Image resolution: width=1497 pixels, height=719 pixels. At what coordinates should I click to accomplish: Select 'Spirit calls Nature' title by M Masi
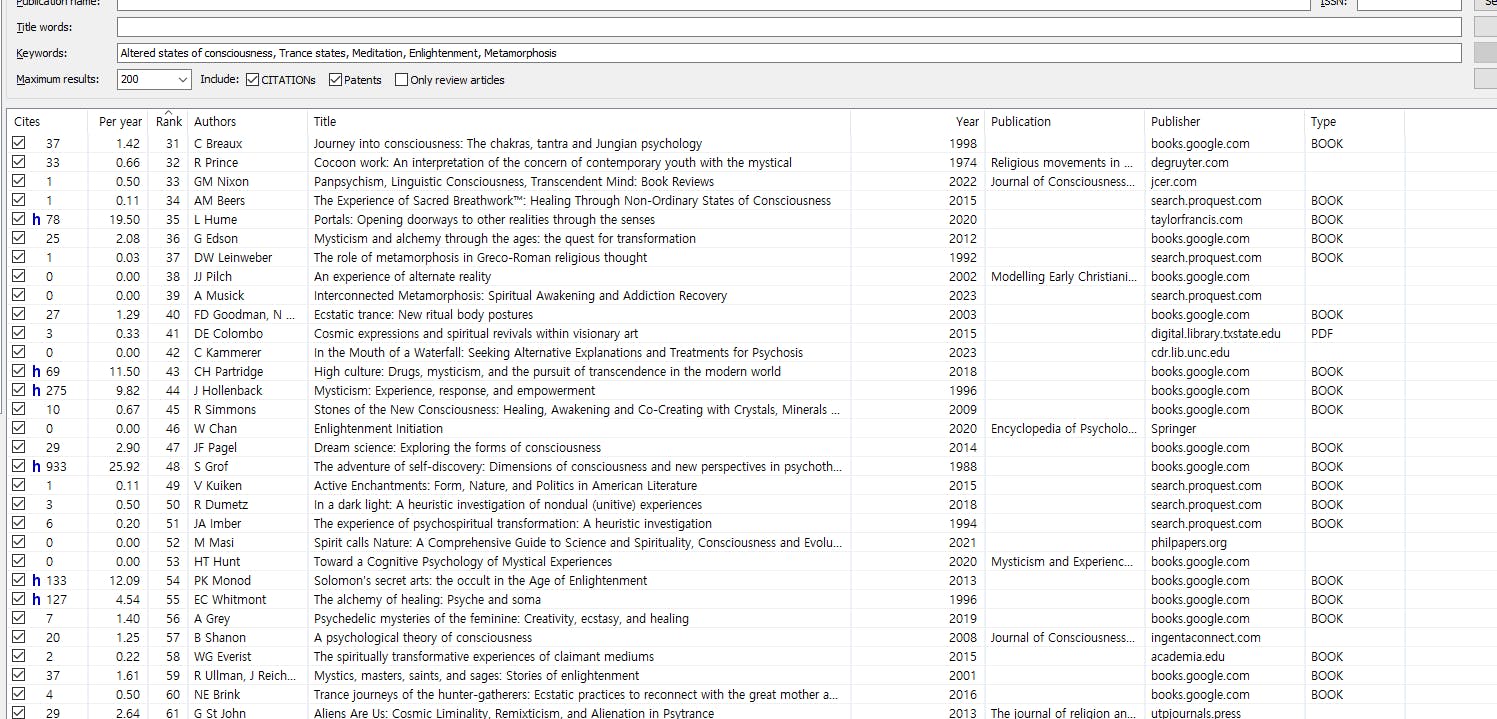coord(577,543)
